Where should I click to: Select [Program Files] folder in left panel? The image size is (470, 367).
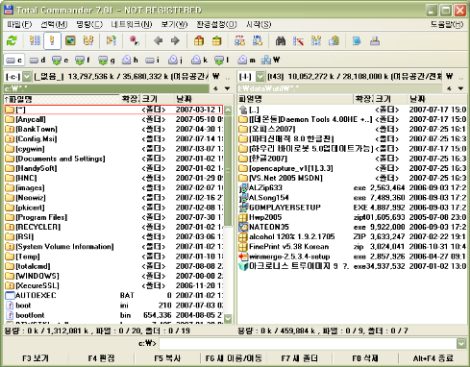(x=114, y=217)
